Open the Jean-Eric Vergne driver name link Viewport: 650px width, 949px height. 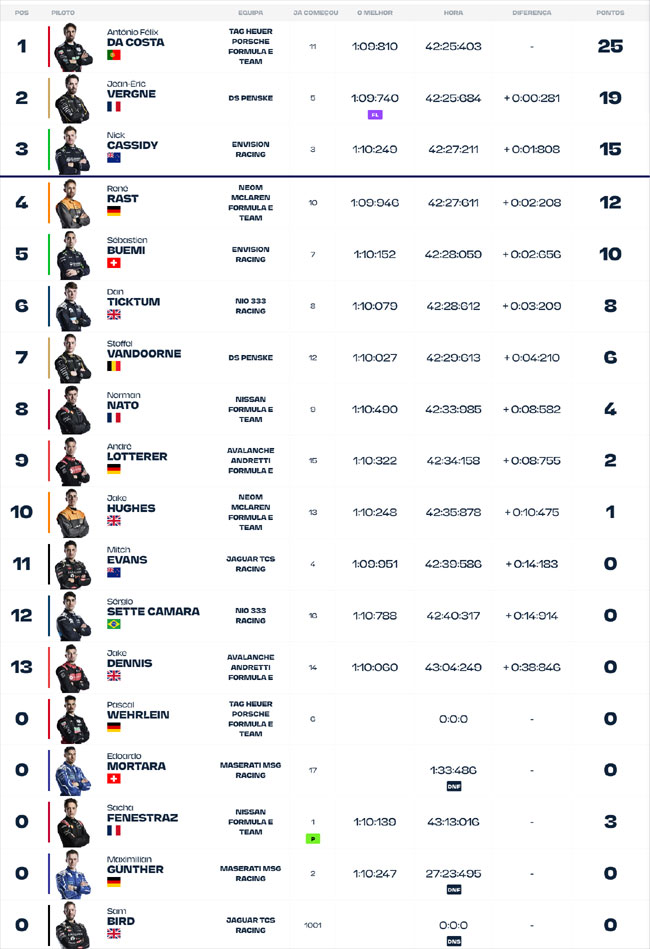pos(131,90)
